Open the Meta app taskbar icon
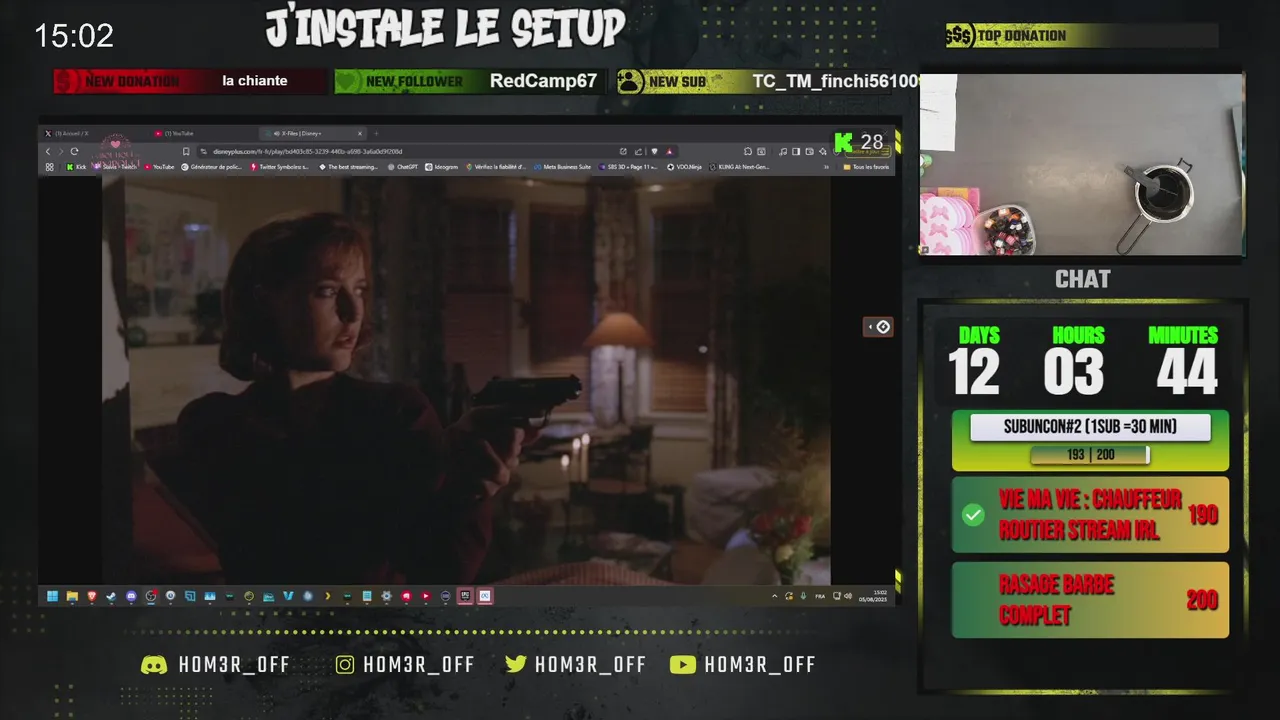The width and height of the screenshot is (1280, 720). tap(485, 596)
